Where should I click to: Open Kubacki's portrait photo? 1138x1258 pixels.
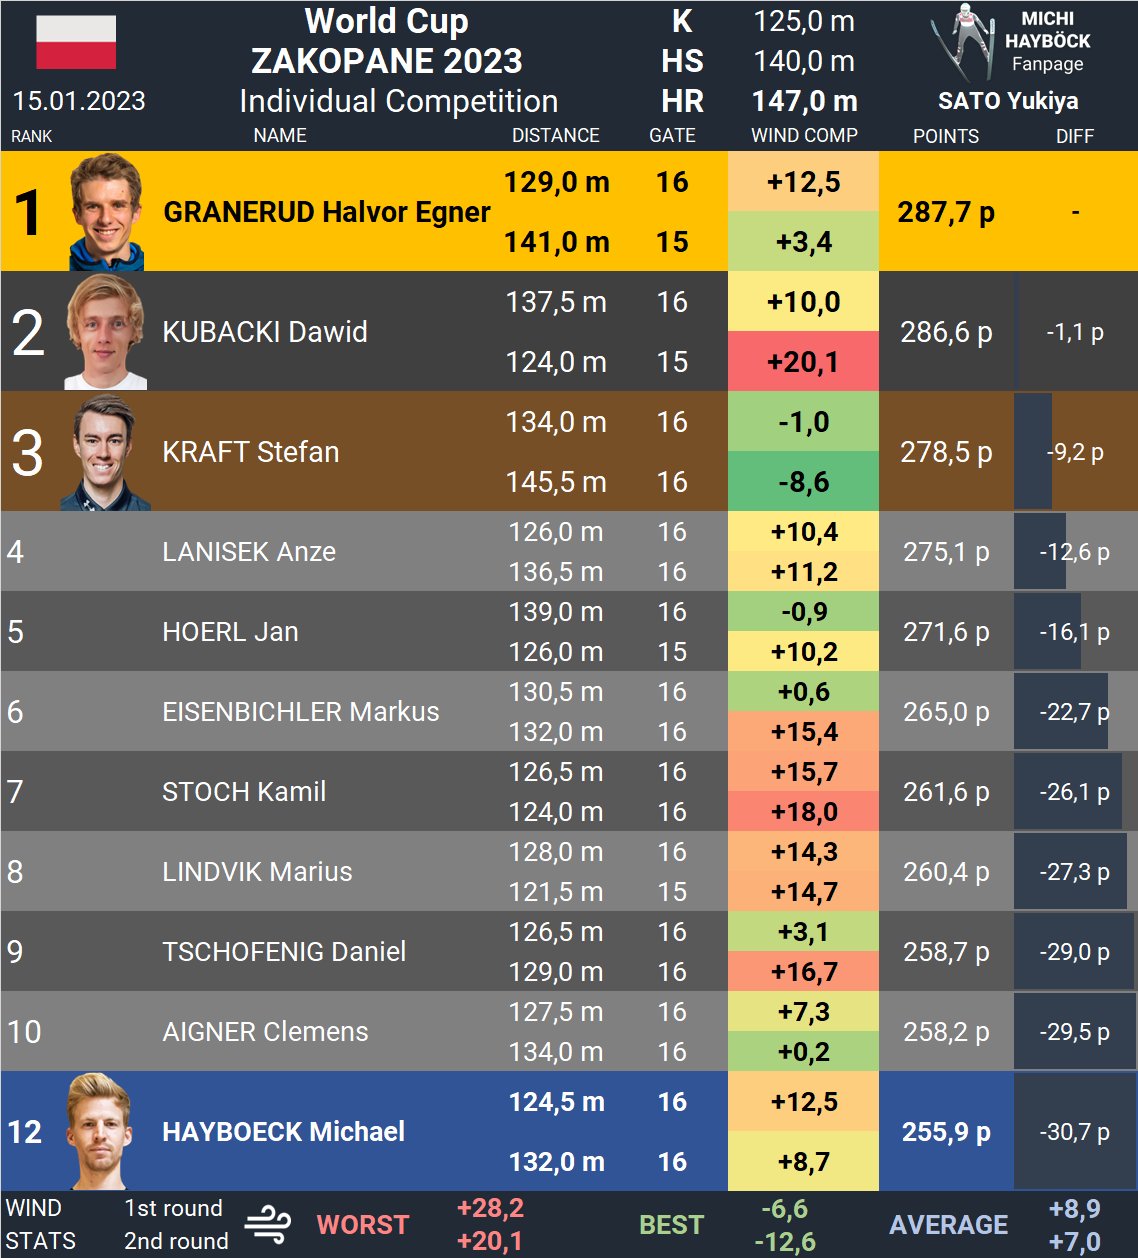click(106, 332)
